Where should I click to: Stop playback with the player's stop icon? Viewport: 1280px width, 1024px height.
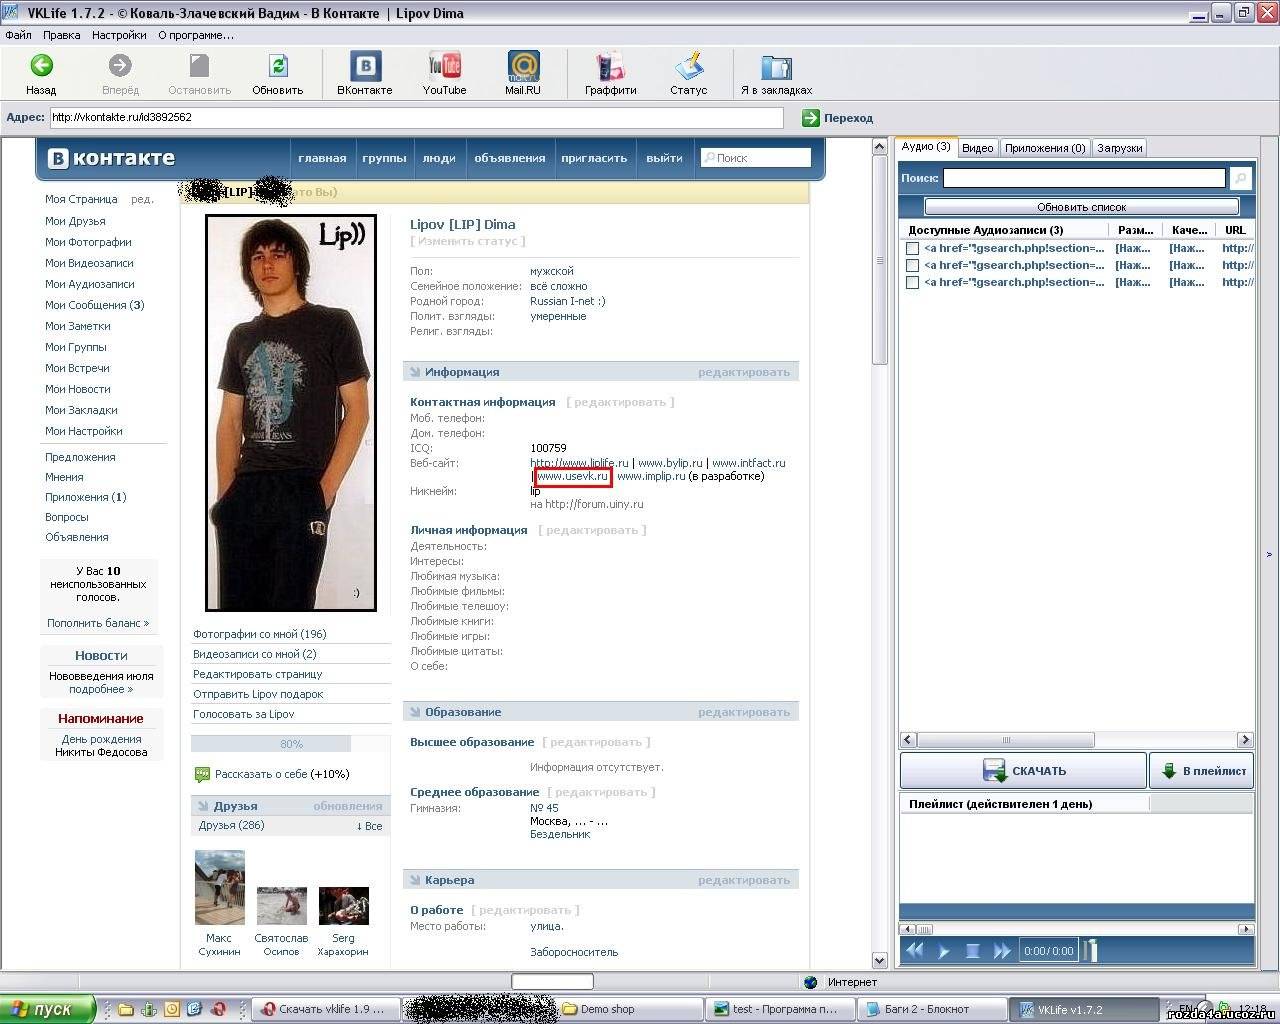(x=972, y=951)
